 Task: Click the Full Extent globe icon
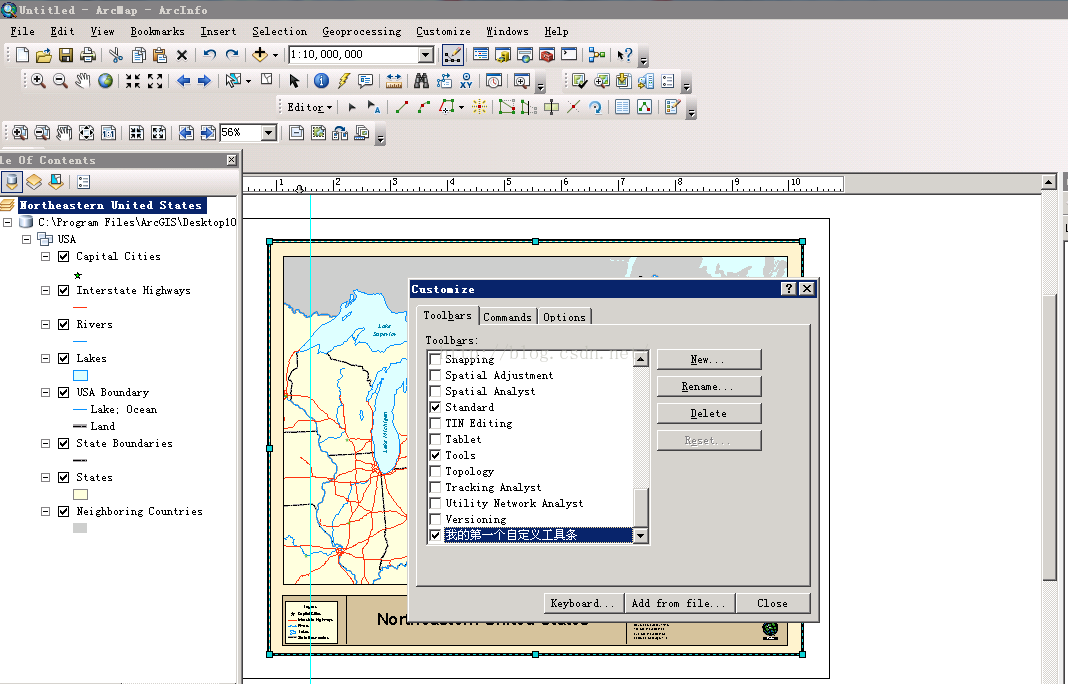(x=105, y=81)
